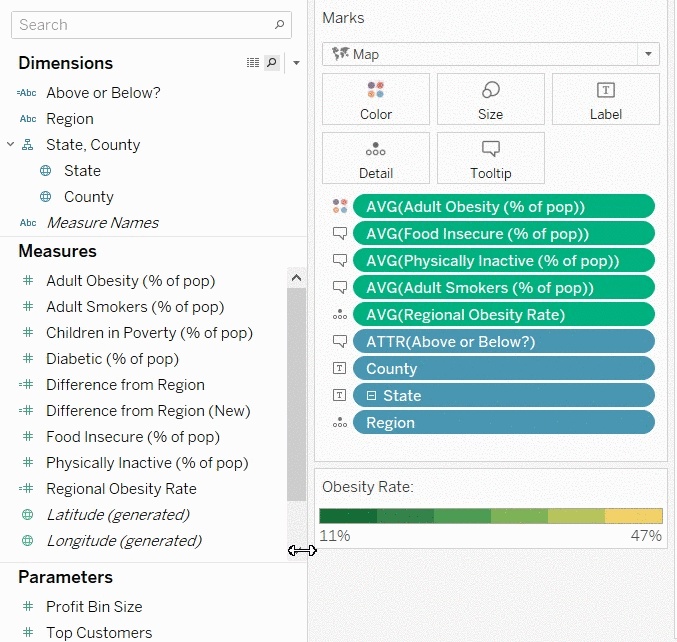
Task: Click the ATTR(Above or Below?) pill
Action: pyautogui.click(x=504, y=342)
